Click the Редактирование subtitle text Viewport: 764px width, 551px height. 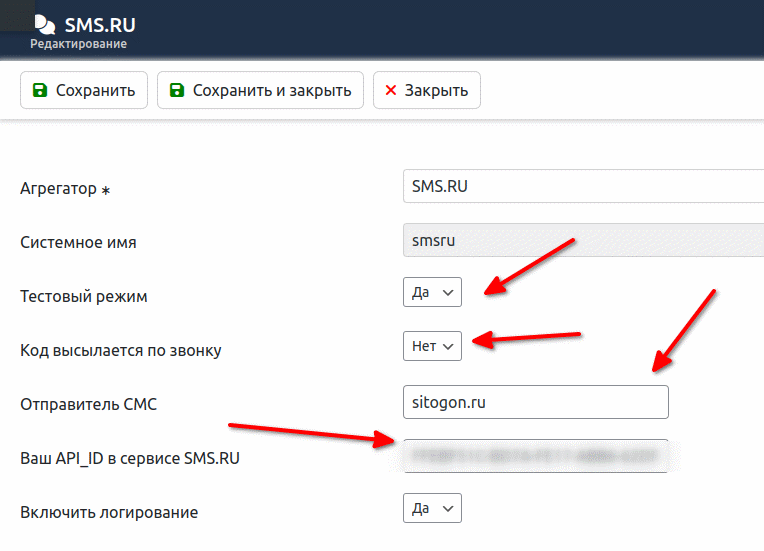[78, 44]
